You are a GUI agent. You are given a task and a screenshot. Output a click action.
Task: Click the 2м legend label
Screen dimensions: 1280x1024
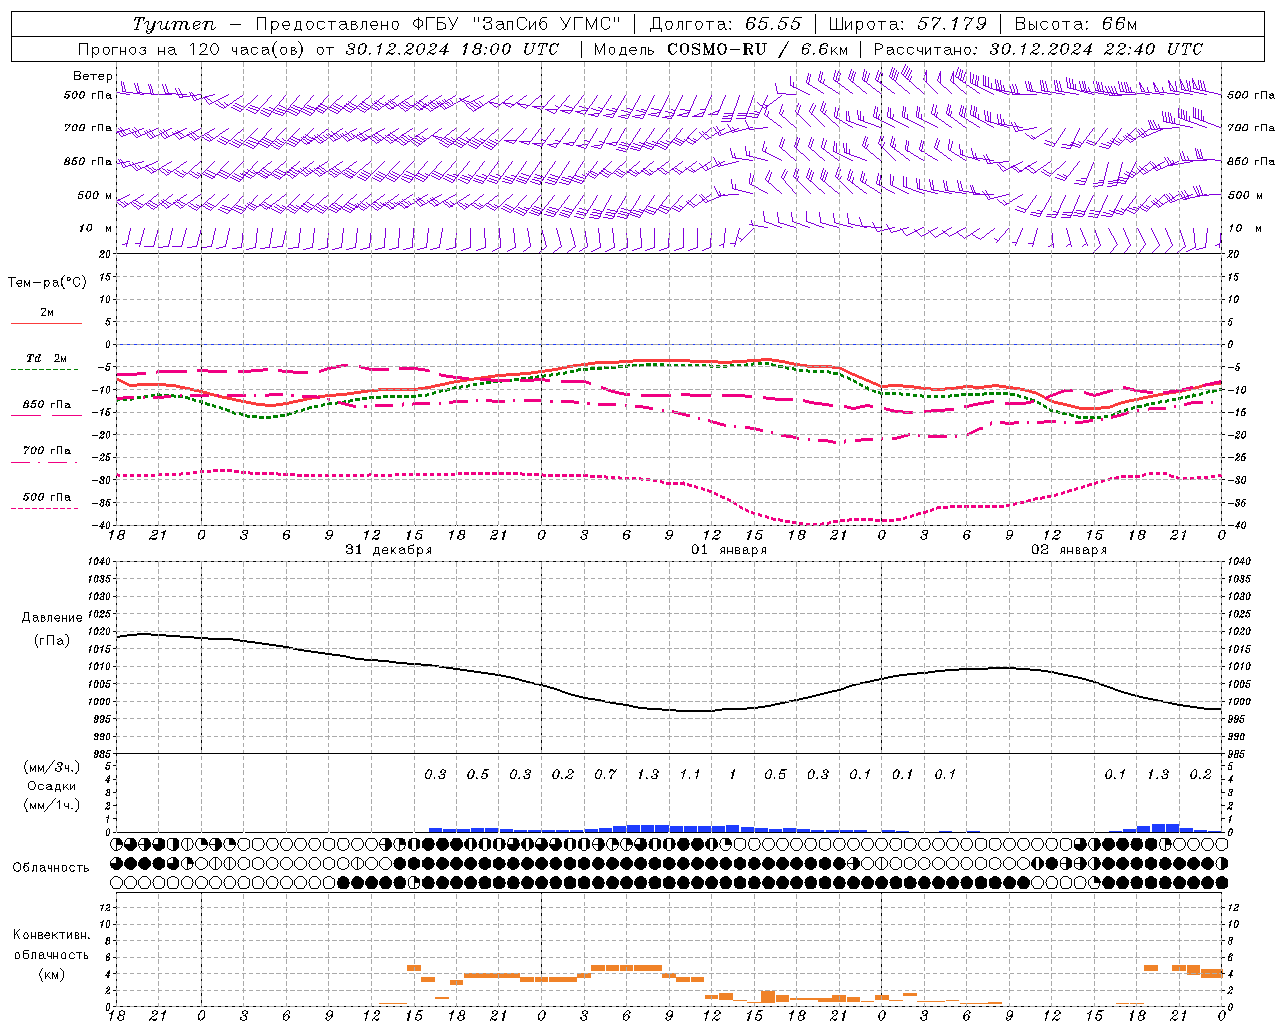click(47, 312)
